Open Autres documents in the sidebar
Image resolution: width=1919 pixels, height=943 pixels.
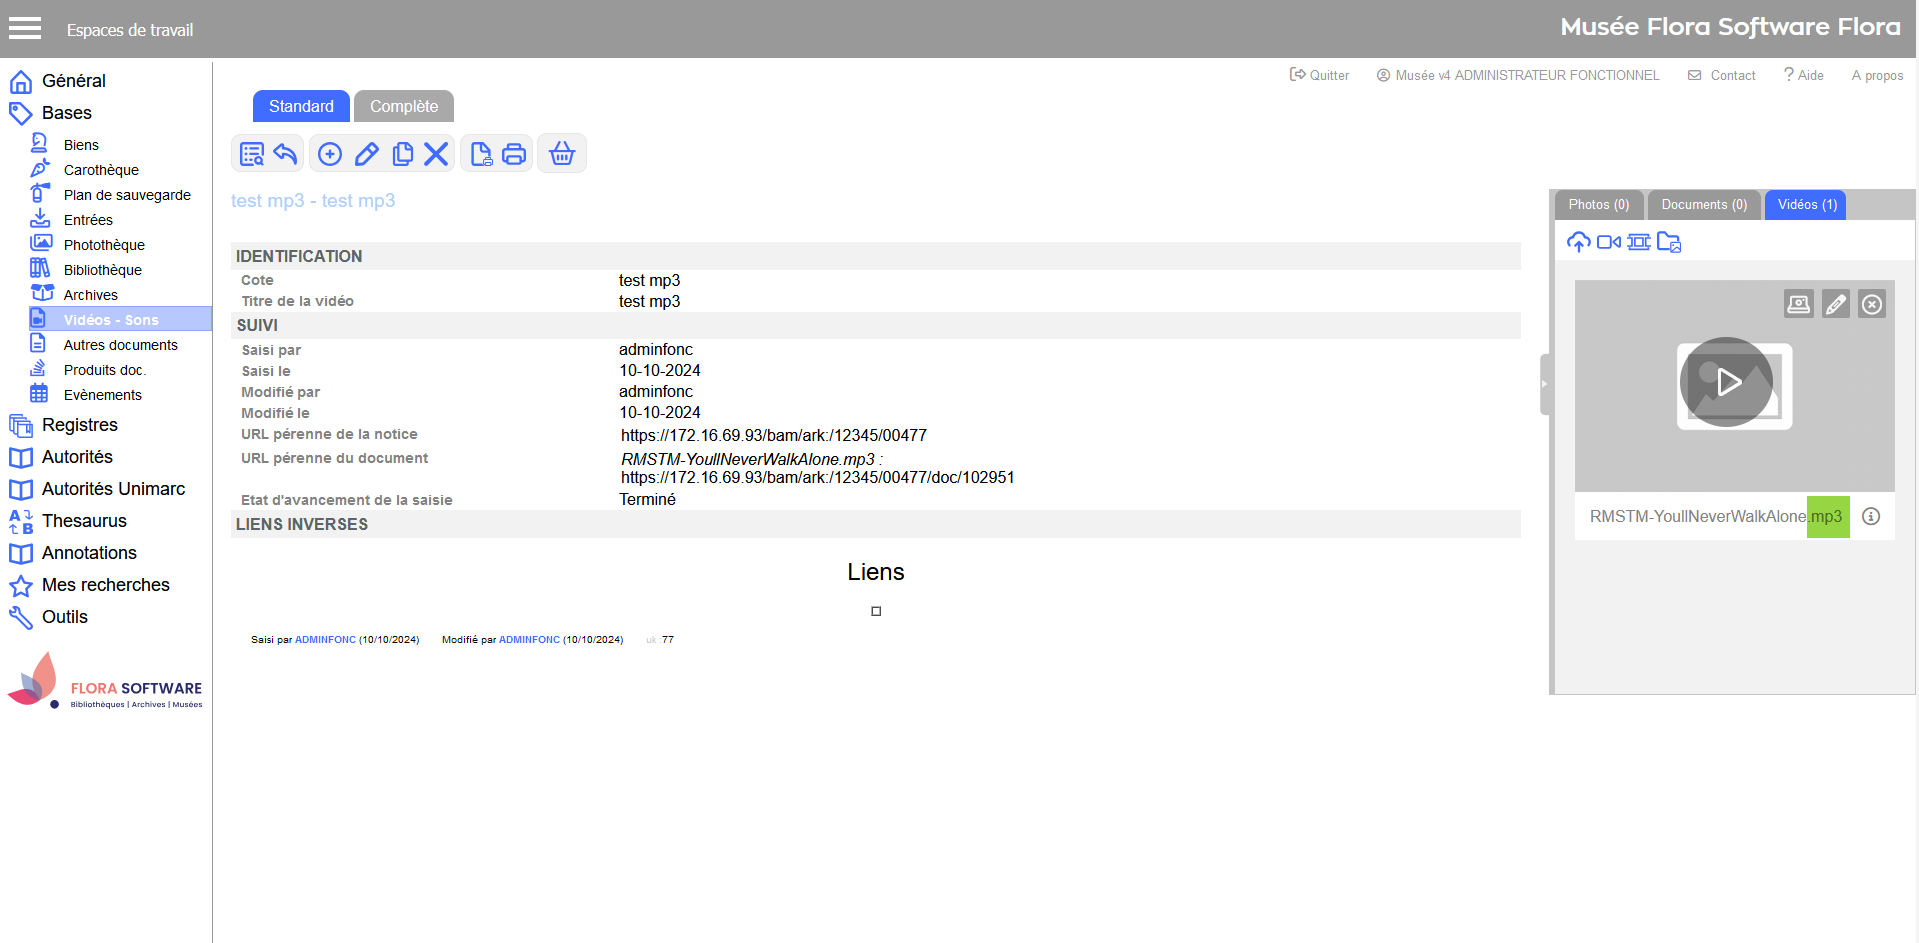point(120,345)
